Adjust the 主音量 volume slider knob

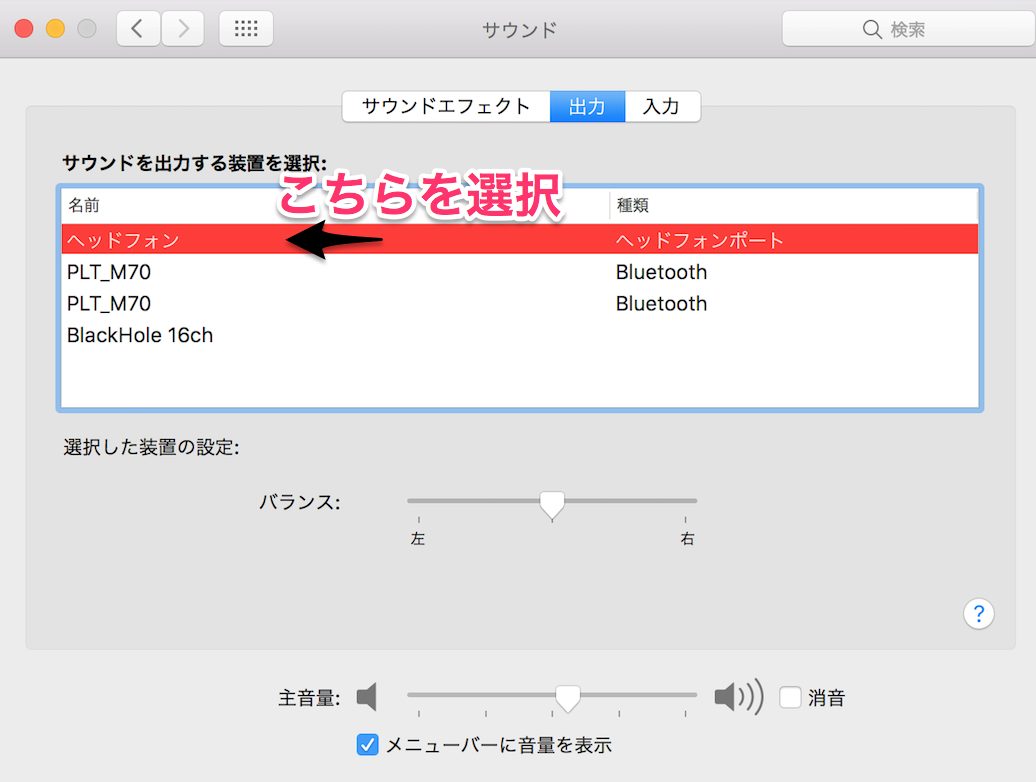pyautogui.click(x=568, y=699)
